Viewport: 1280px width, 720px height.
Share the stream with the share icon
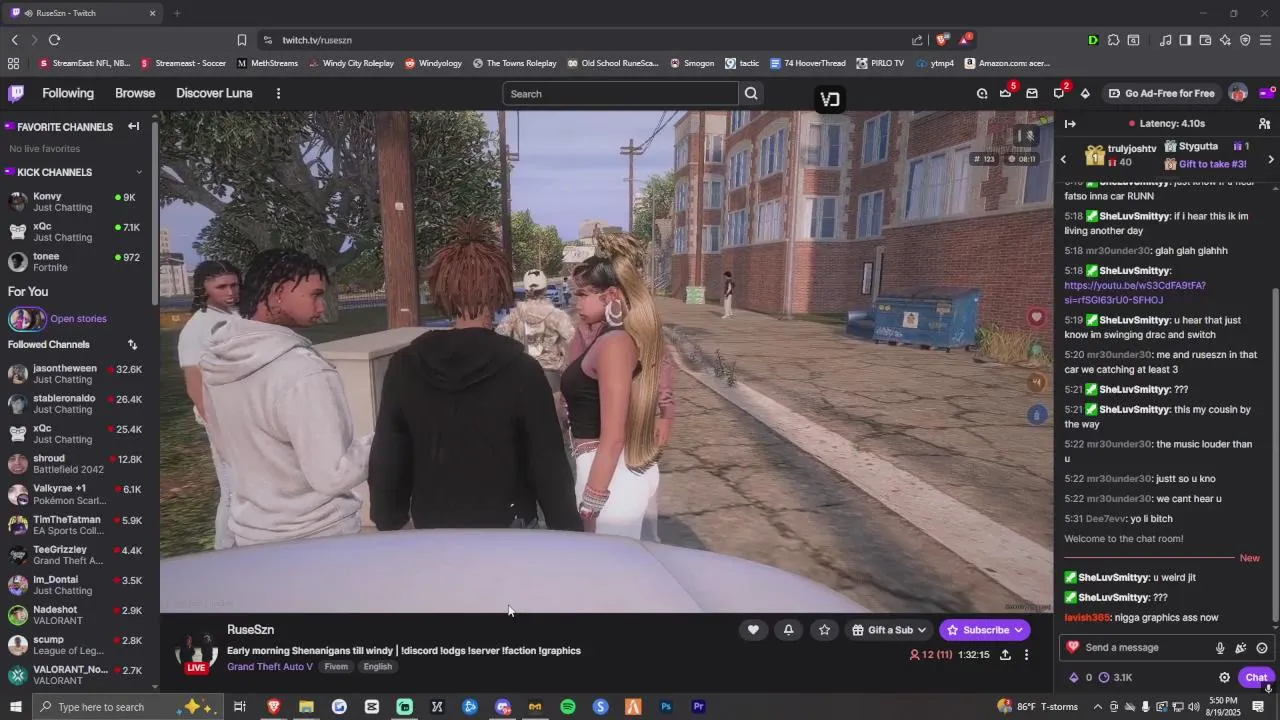click(1005, 655)
